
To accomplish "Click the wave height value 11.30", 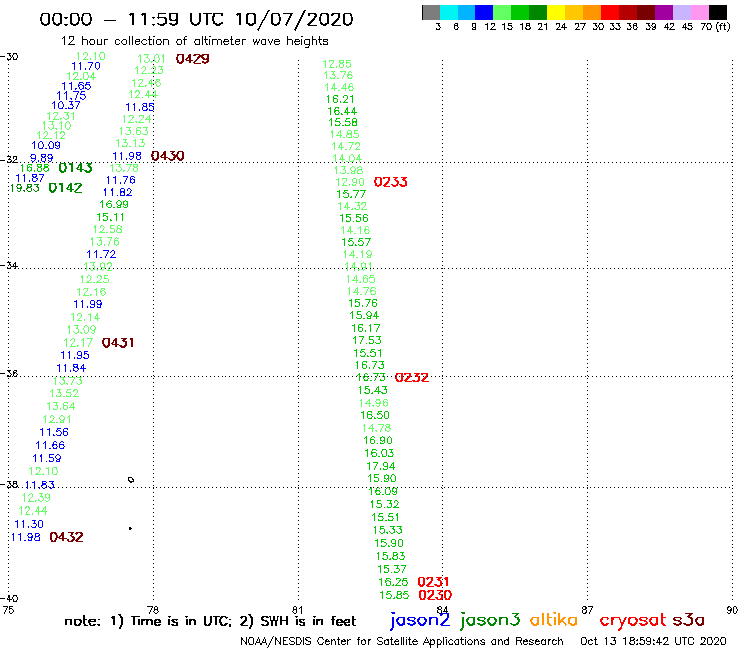I will pyautogui.click(x=29, y=524).
